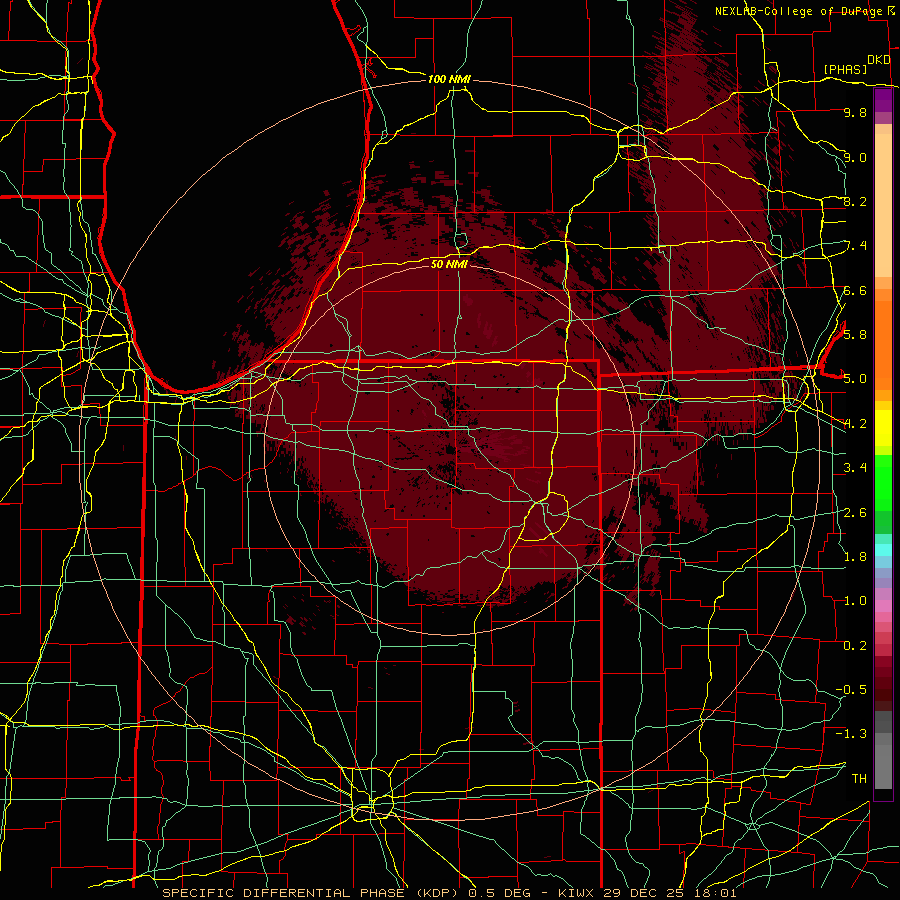Pick the large peach swatch on the color bar

(883, 205)
